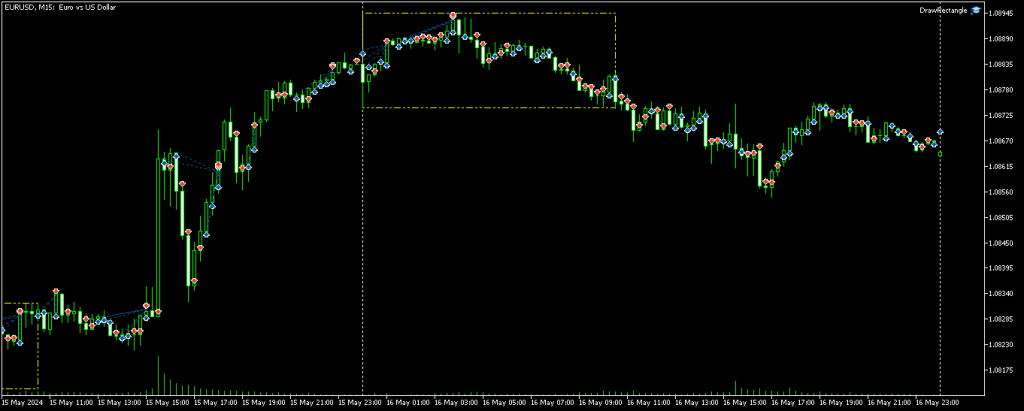Click the blue marker at the large rectangle's right edge

point(614,79)
